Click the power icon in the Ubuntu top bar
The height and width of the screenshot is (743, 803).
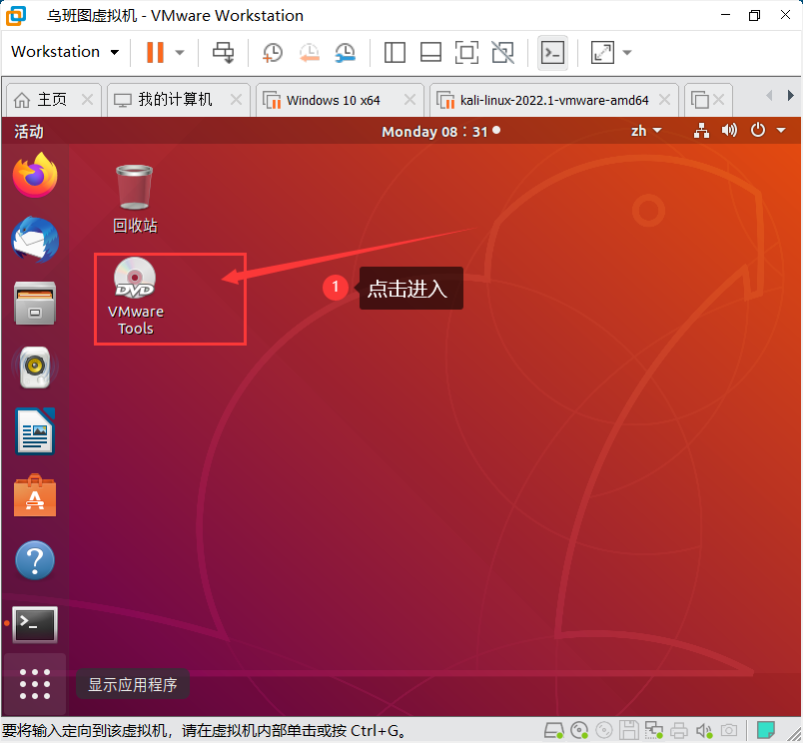coord(757,131)
